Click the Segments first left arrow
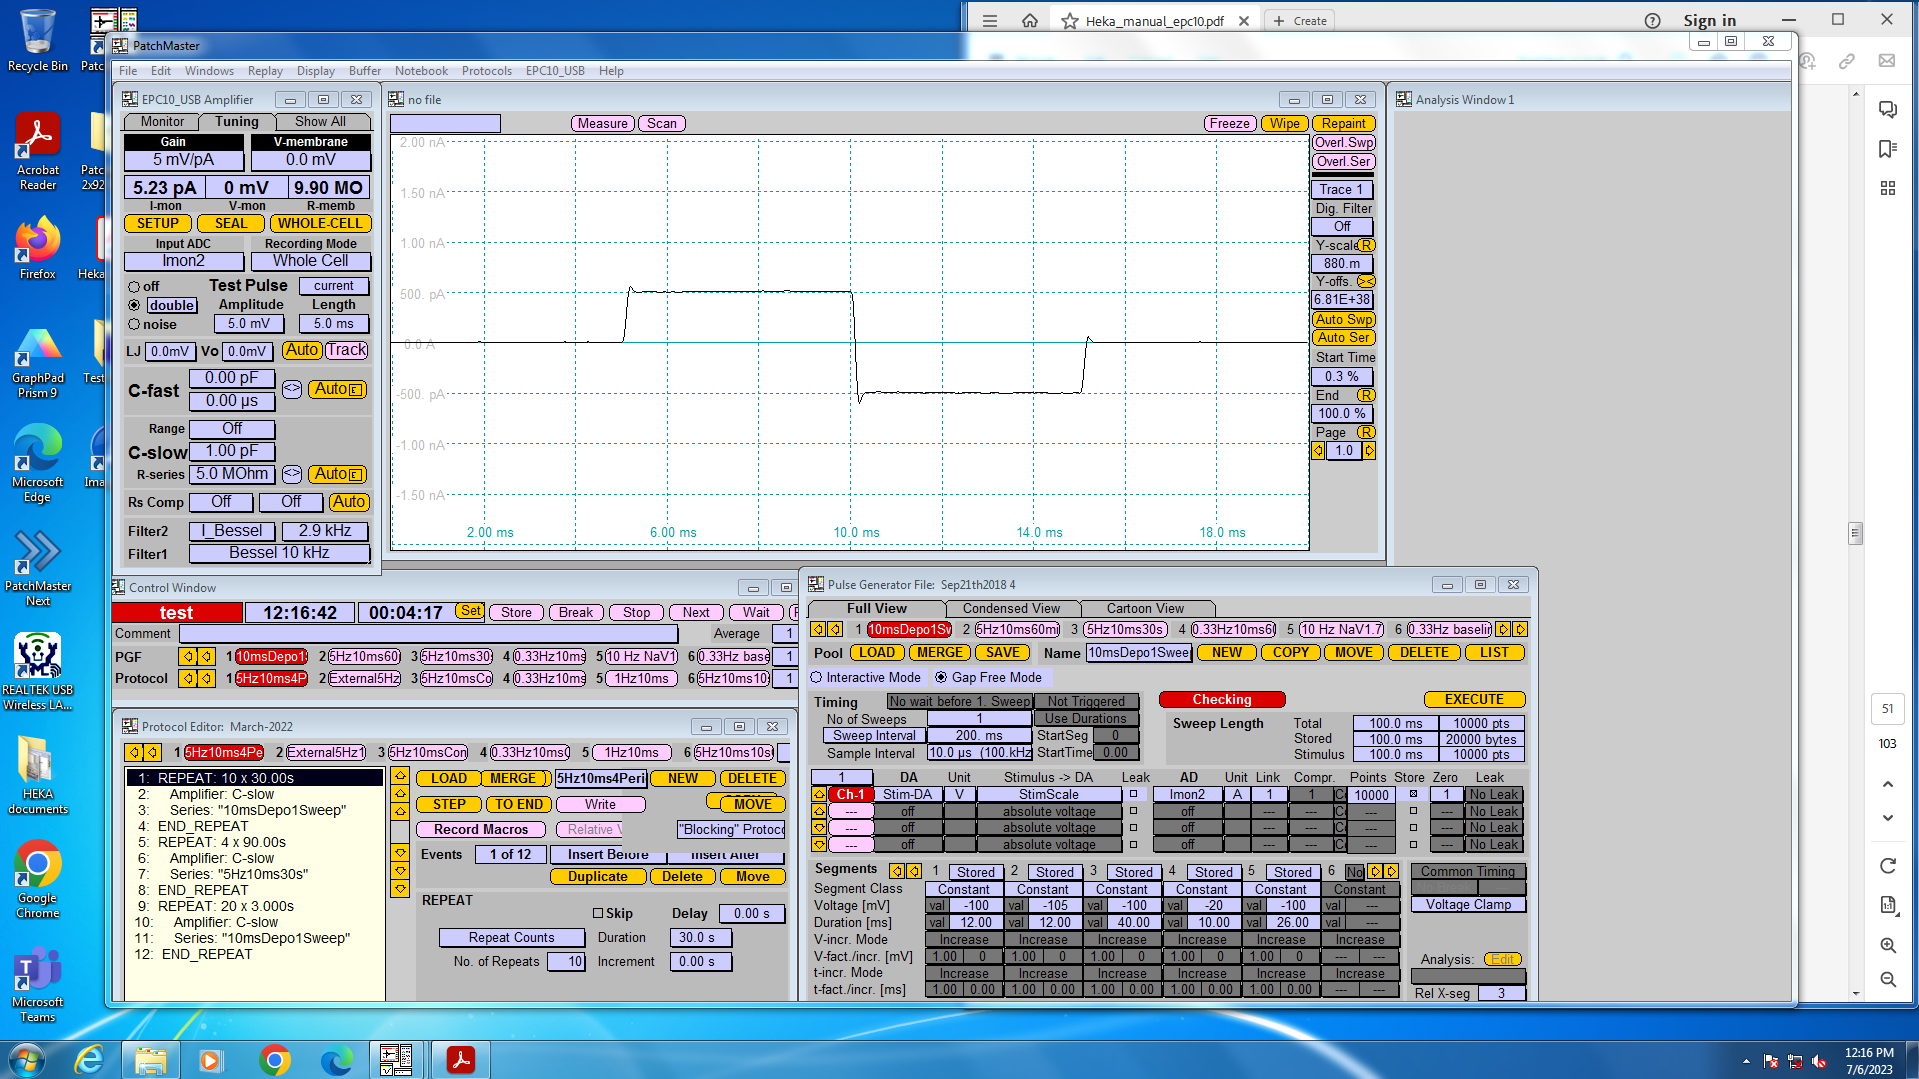The width and height of the screenshot is (1919, 1079). pyautogui.click(x=897, y=872)
